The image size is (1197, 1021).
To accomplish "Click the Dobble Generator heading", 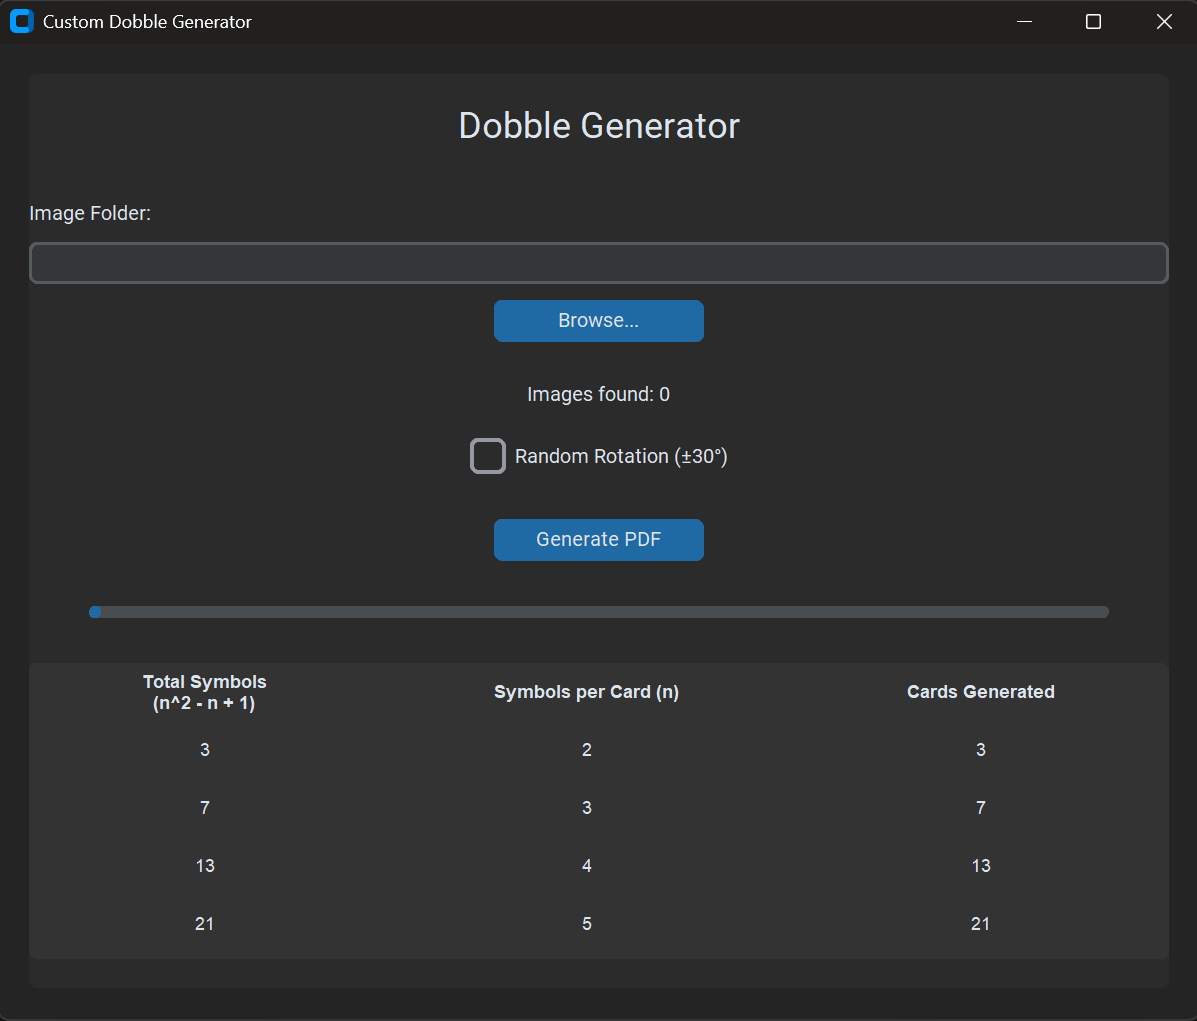I will pyautogui.click(x=598, y=126).
